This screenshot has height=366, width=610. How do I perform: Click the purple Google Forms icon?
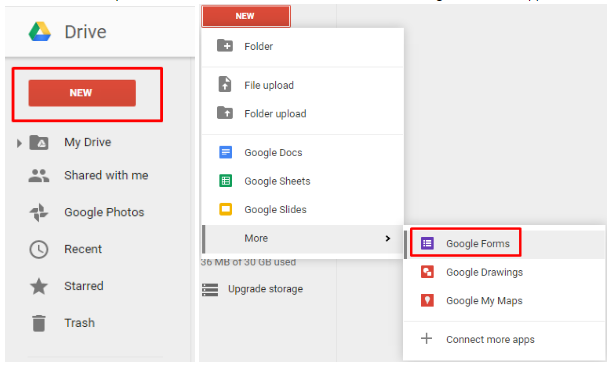(427, 243)
